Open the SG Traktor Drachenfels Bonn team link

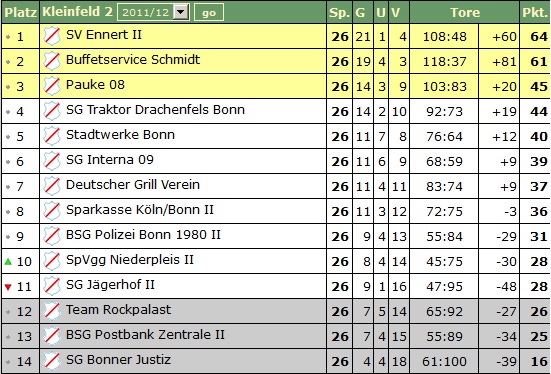tap(155, 110)
